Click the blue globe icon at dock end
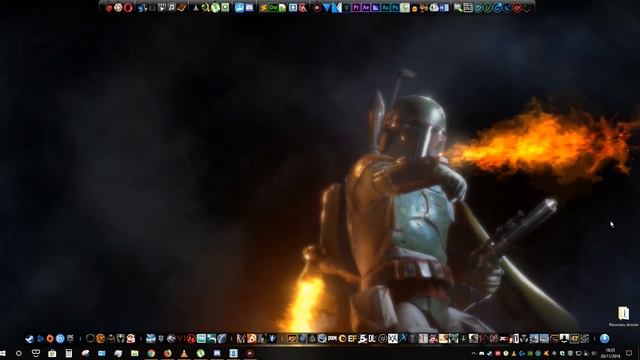640x360 pixels. point(604,338)
